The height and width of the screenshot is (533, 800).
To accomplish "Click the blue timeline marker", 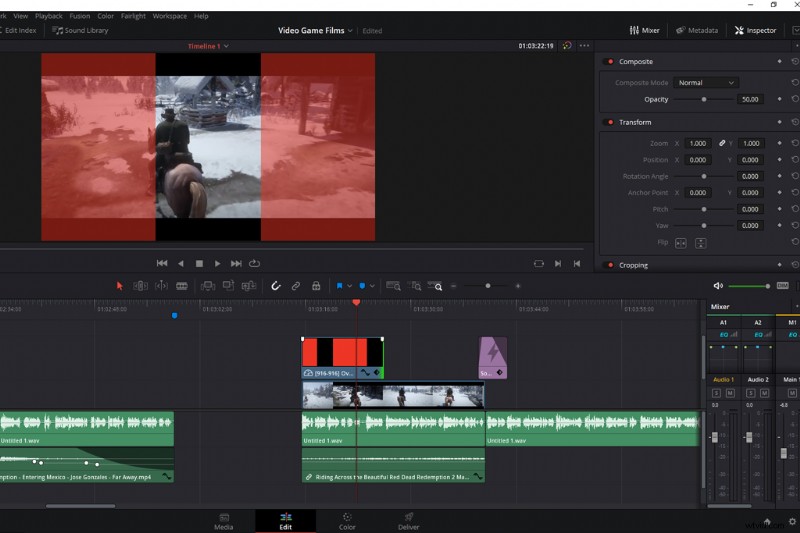I will (174, 316).
